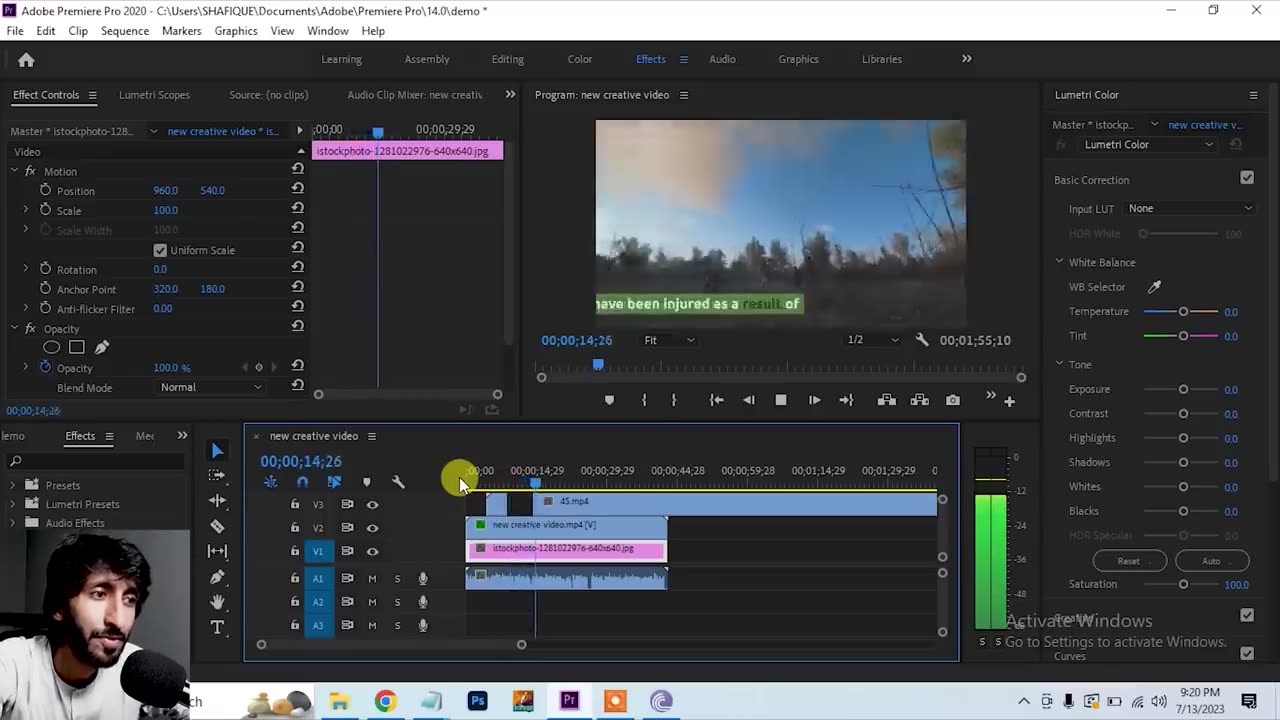Screen dimensions: 1280x720
Task: Toggle V1 track output eye
Action: coord(372,551)
